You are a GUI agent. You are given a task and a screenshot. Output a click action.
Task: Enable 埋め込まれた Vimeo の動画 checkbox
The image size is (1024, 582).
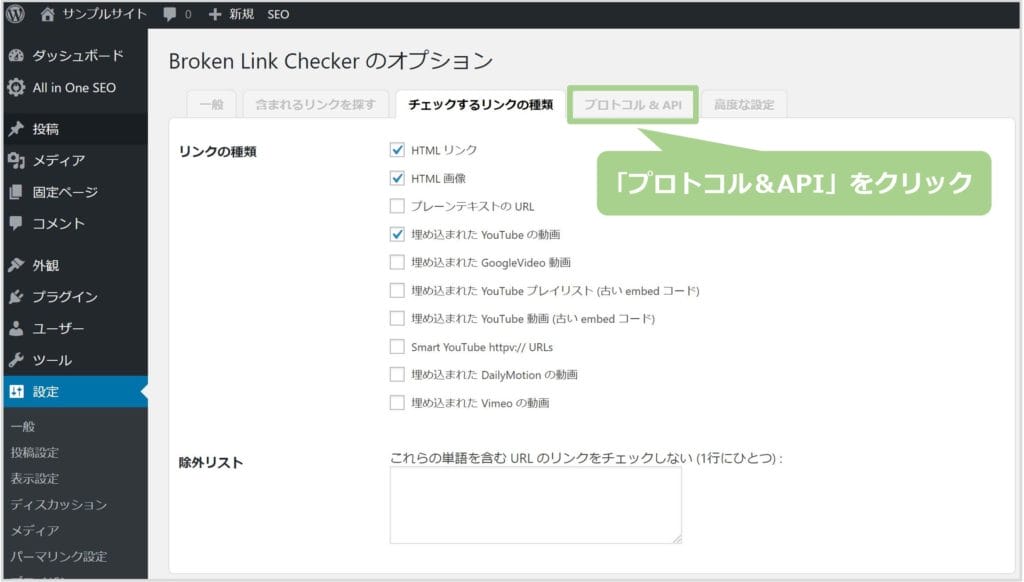pyautogui.click(x=397, y=403)
